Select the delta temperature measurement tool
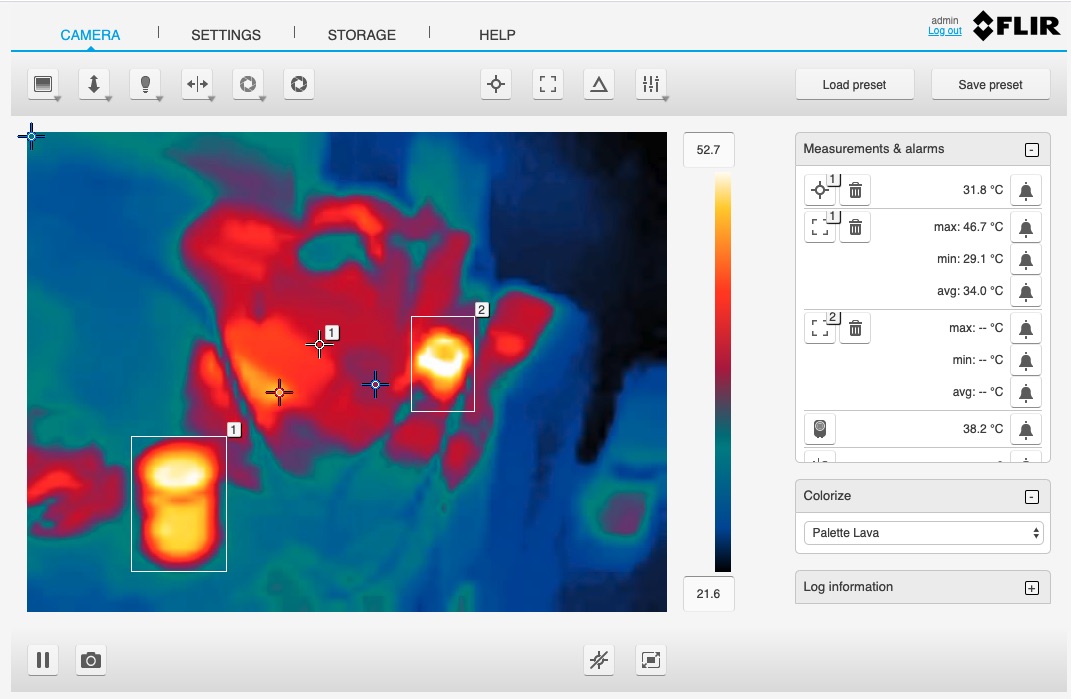Screen dimensions: 1071x699 point(598,84)
